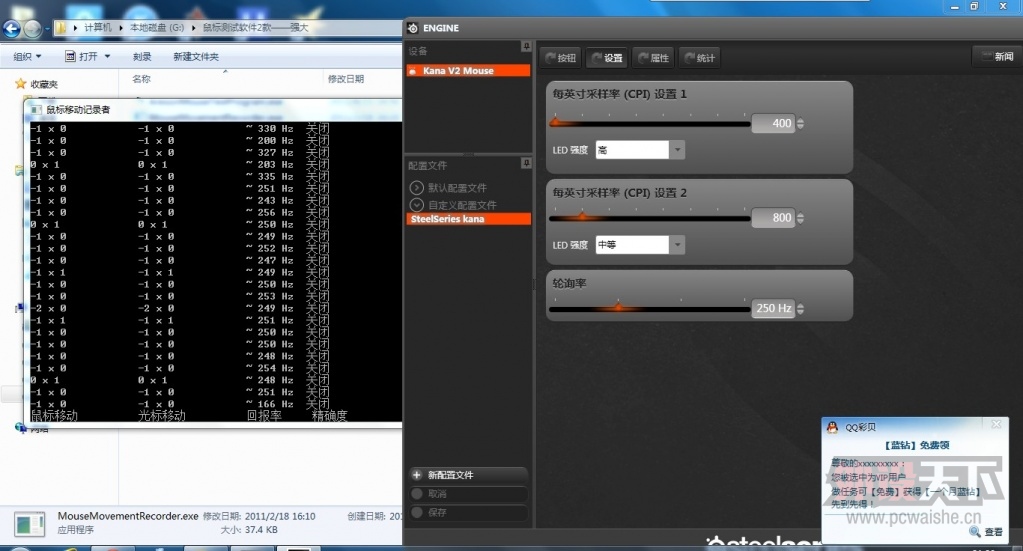Click the SteelSeries Engine logo in title bar
1023x551 pixels.
point(412,28)
